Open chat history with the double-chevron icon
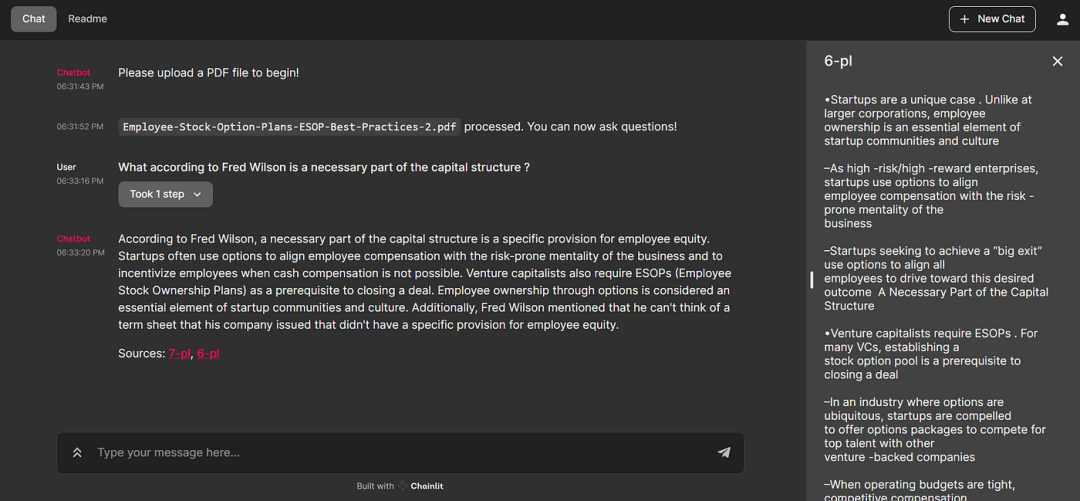 (x=77, y=453)
